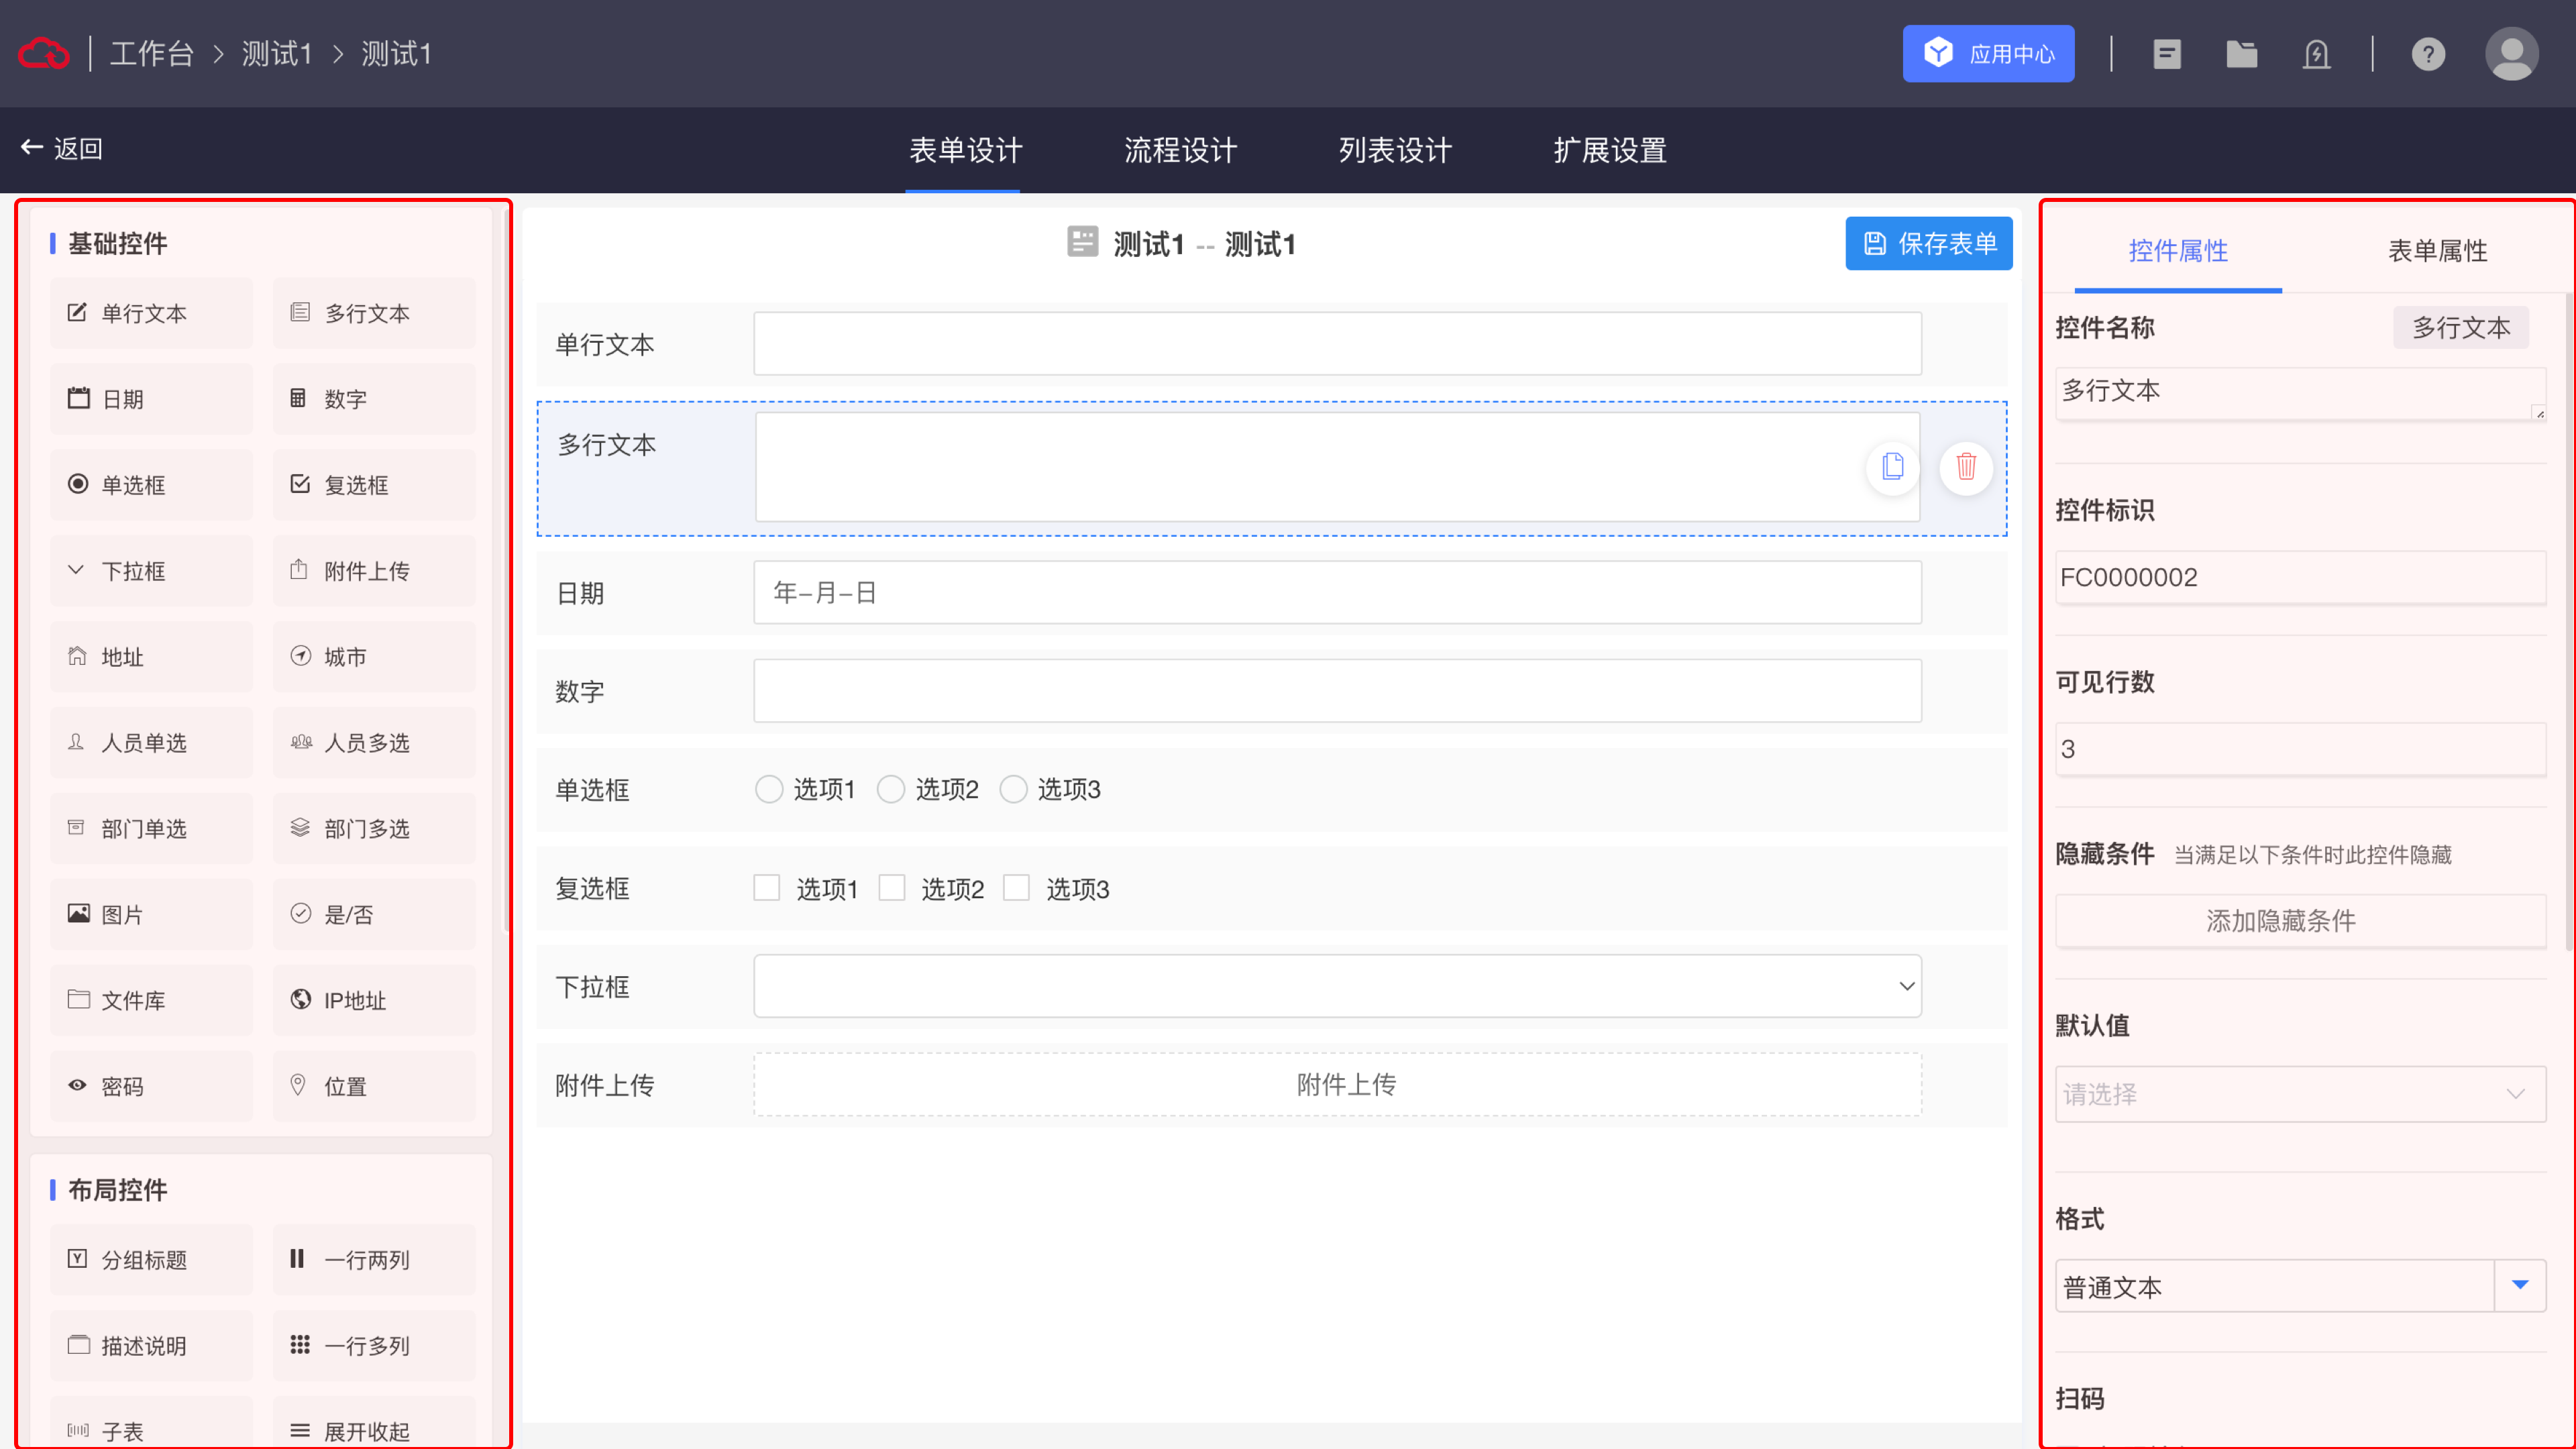Select the 人员多选 control
The image size is (2576, 1449).
[x=374, y=743]
